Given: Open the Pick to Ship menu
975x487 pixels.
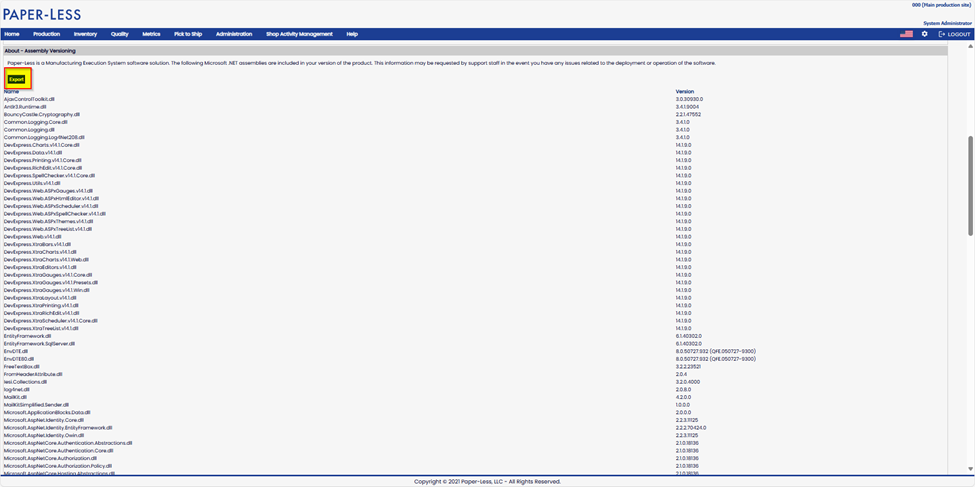Looking at the screenshot, I should (188, 34).
